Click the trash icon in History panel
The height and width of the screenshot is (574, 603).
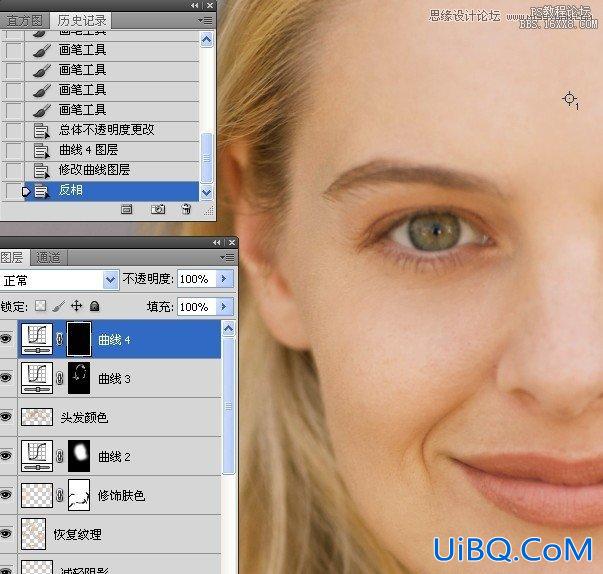(186, 209)
